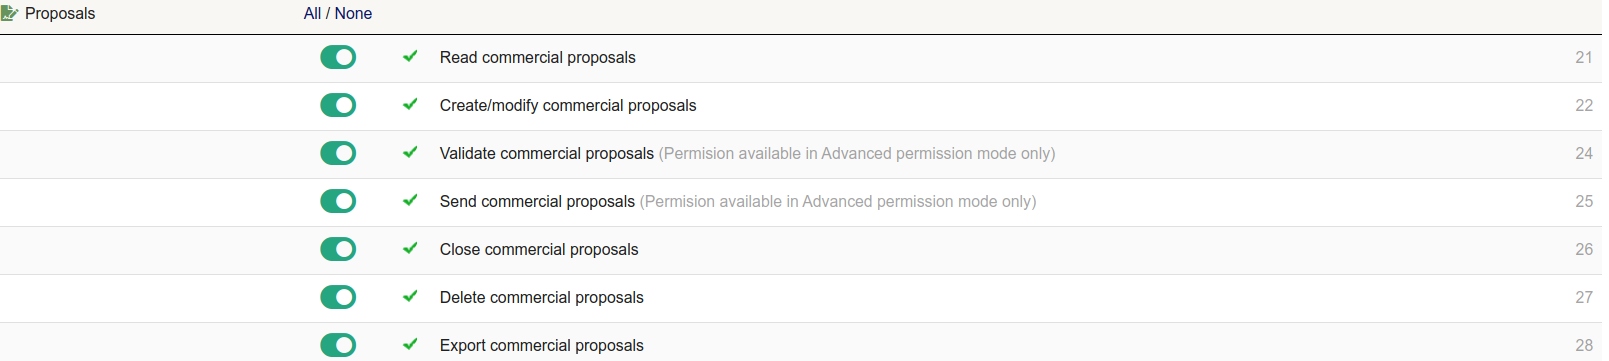Select None to remove Proposals permissions
1609x361 pixels.
coord(353,13)
